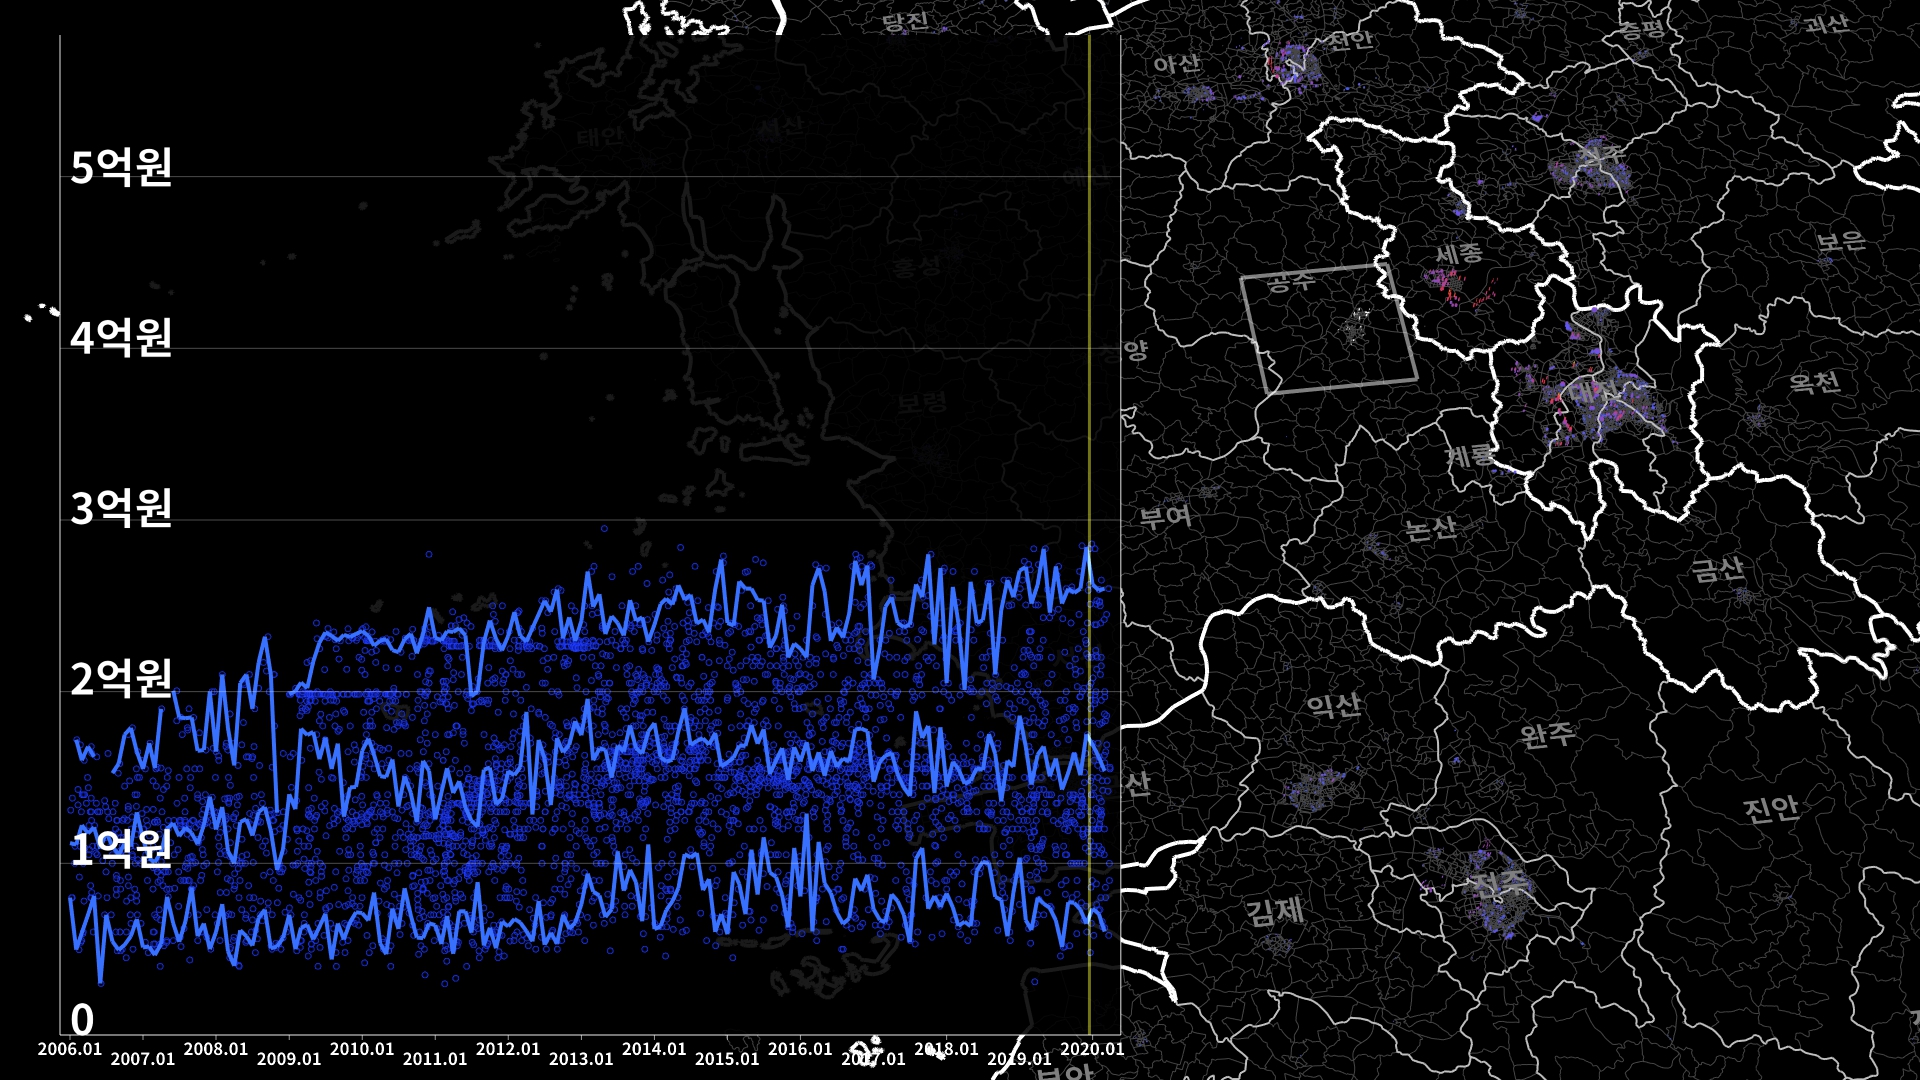Click the 김제 region label
The image size is (1920, 1080).
pyautogui.click(x=1274, y=911)
